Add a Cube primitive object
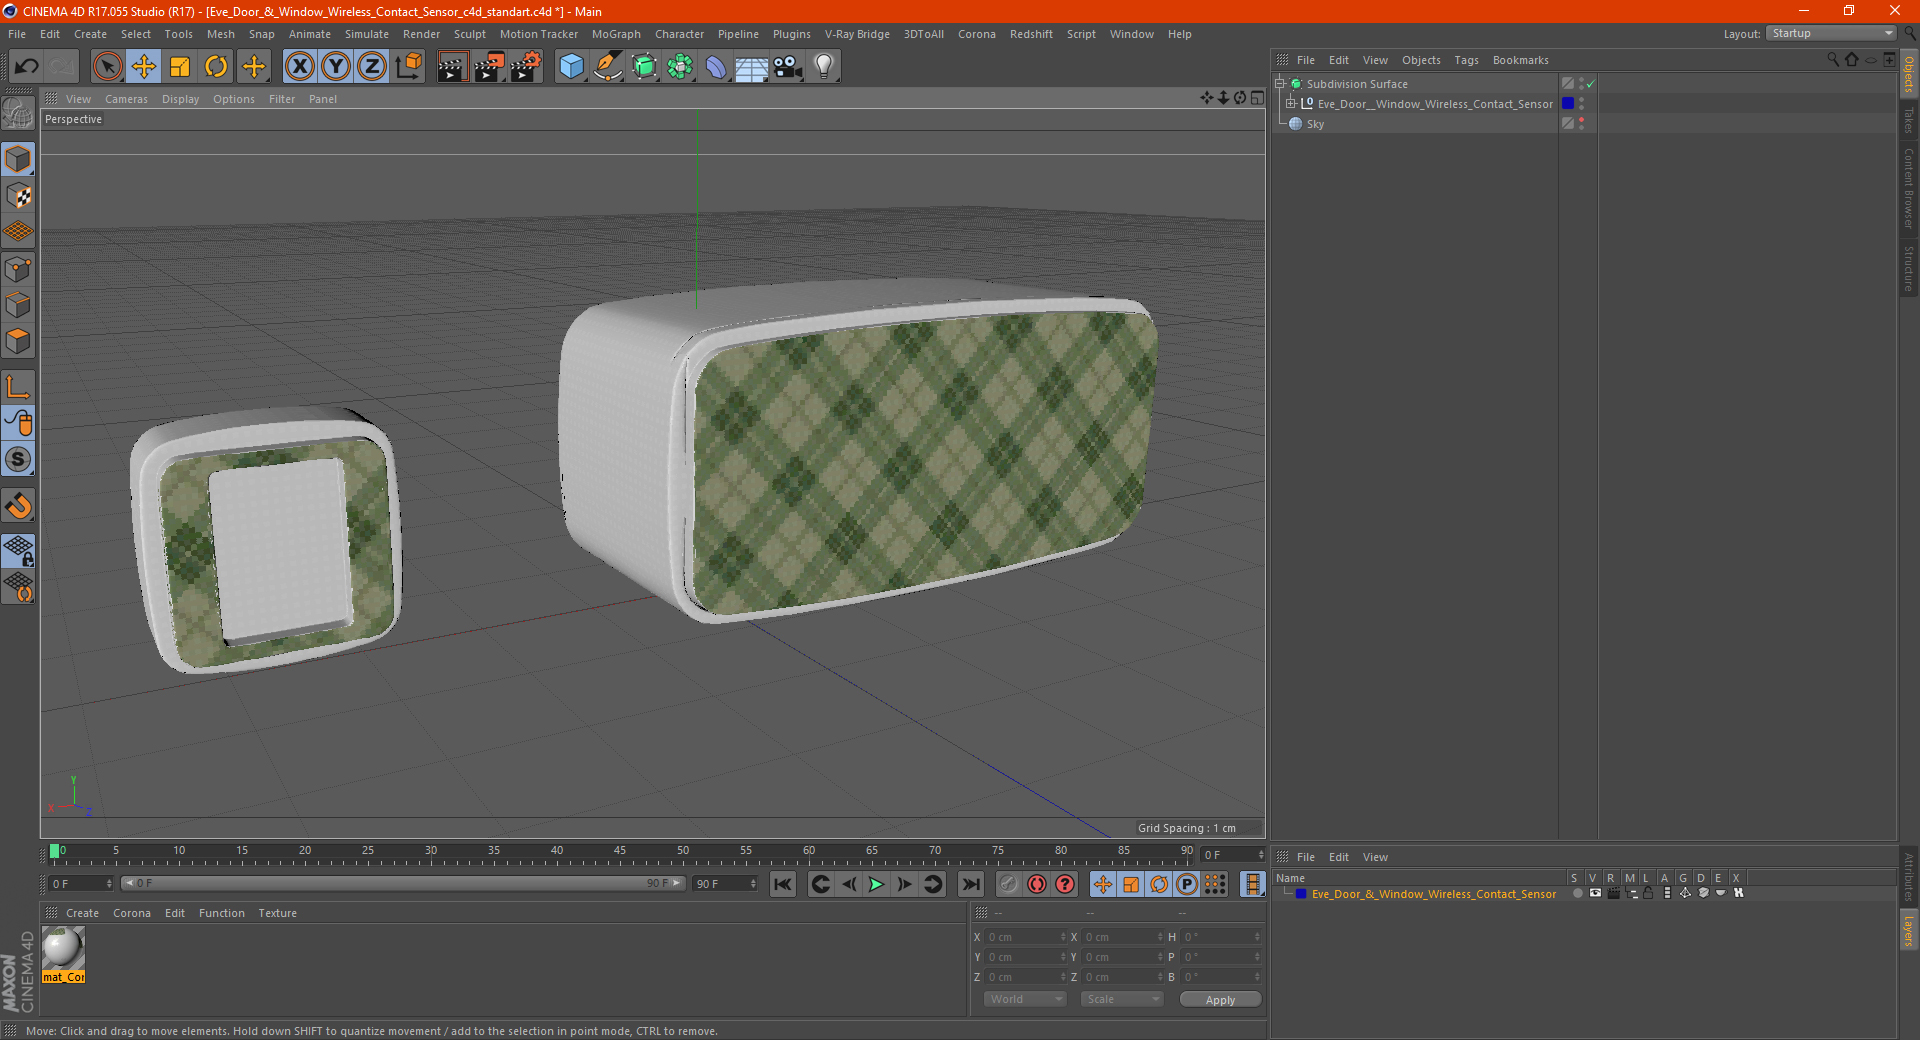Viewport: 1920px width, 1040px height. (571, 67)
